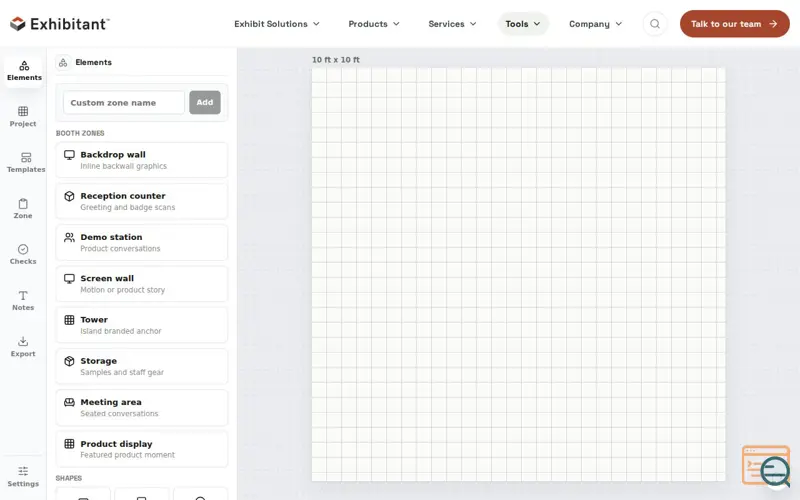Add a Demo station zone
The height and width of the screenshot is (500, 800).
coord(142,243)
